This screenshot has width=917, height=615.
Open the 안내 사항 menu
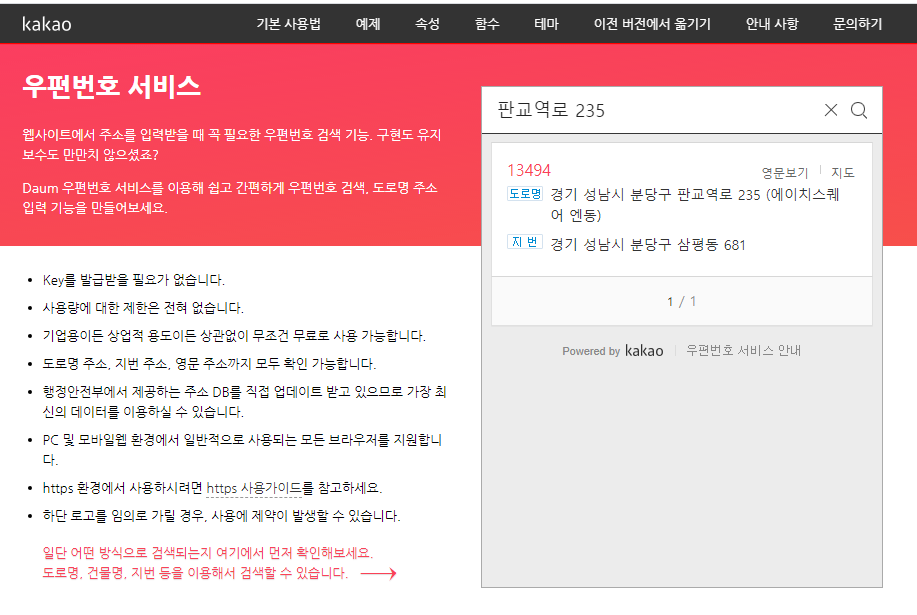coord(771,24)
